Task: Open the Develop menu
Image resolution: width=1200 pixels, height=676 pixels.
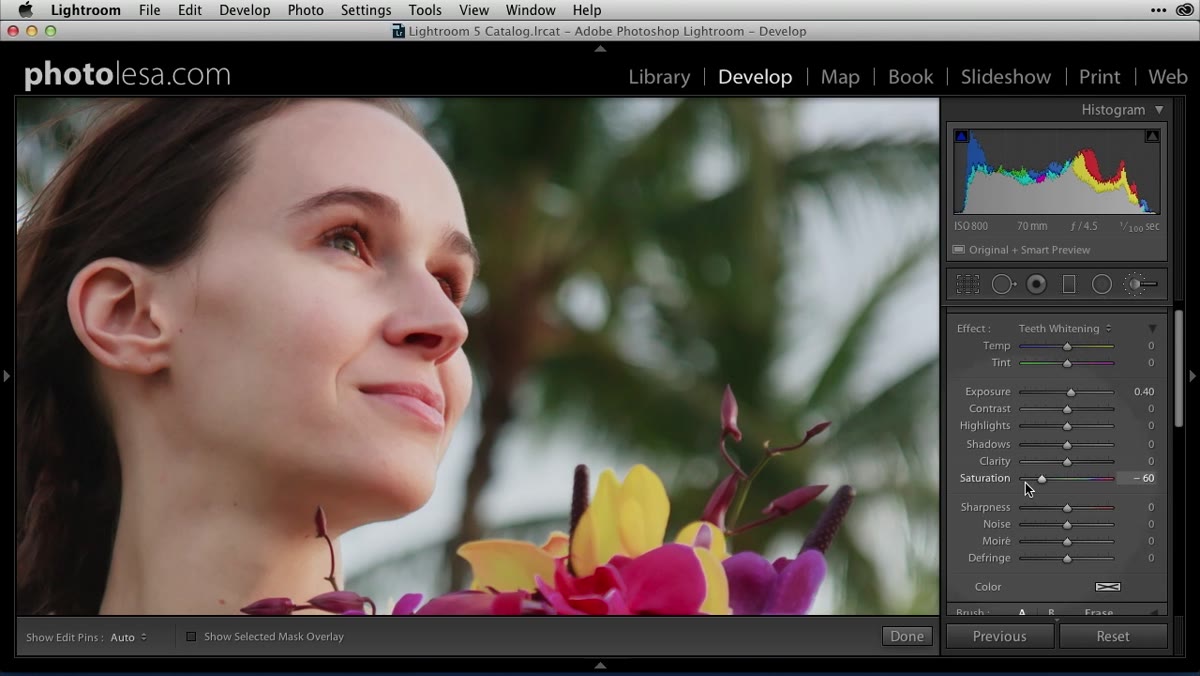Action: 244,10
